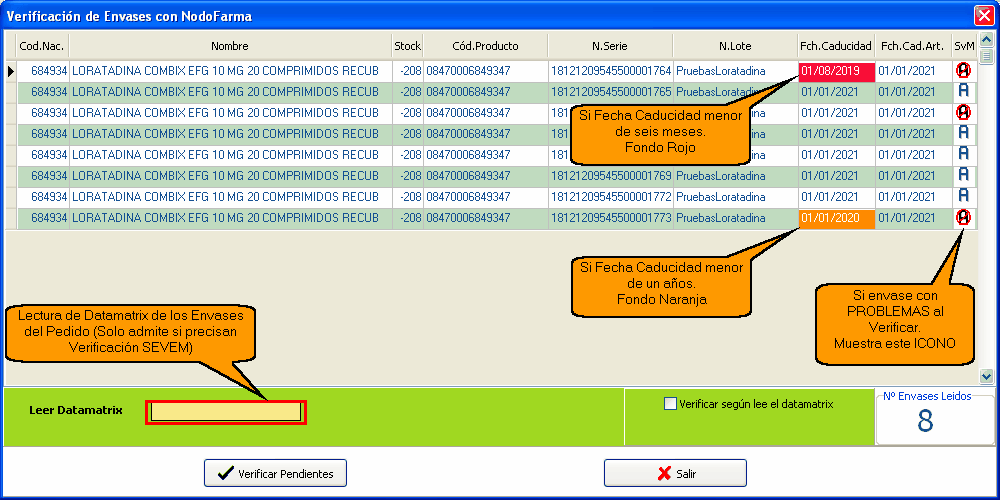Image resolution: width=1000 pixels, height=500 pixels.
Task: Click the Fch.Caducidad column header
Action: tap(836, 46)
